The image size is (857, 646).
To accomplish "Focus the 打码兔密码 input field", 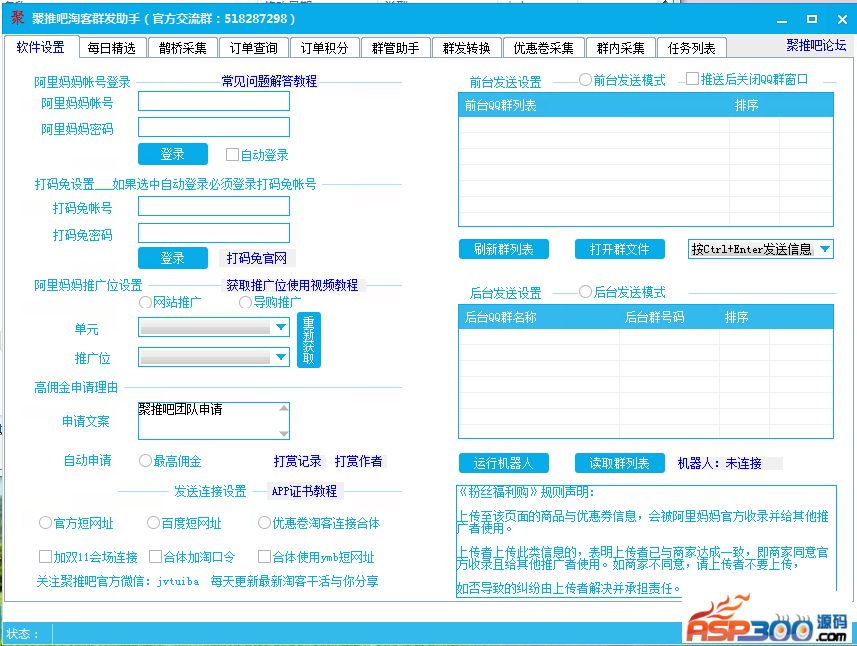I will click(214, 233).
